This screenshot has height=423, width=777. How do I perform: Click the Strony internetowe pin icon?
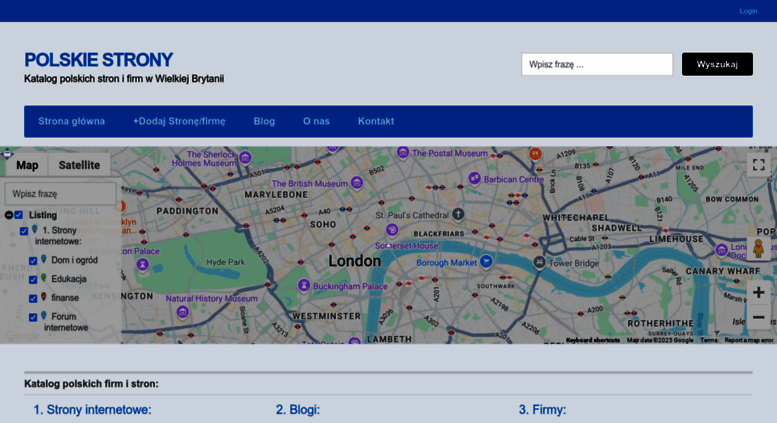pyautogui.click(x=35, y=229)
